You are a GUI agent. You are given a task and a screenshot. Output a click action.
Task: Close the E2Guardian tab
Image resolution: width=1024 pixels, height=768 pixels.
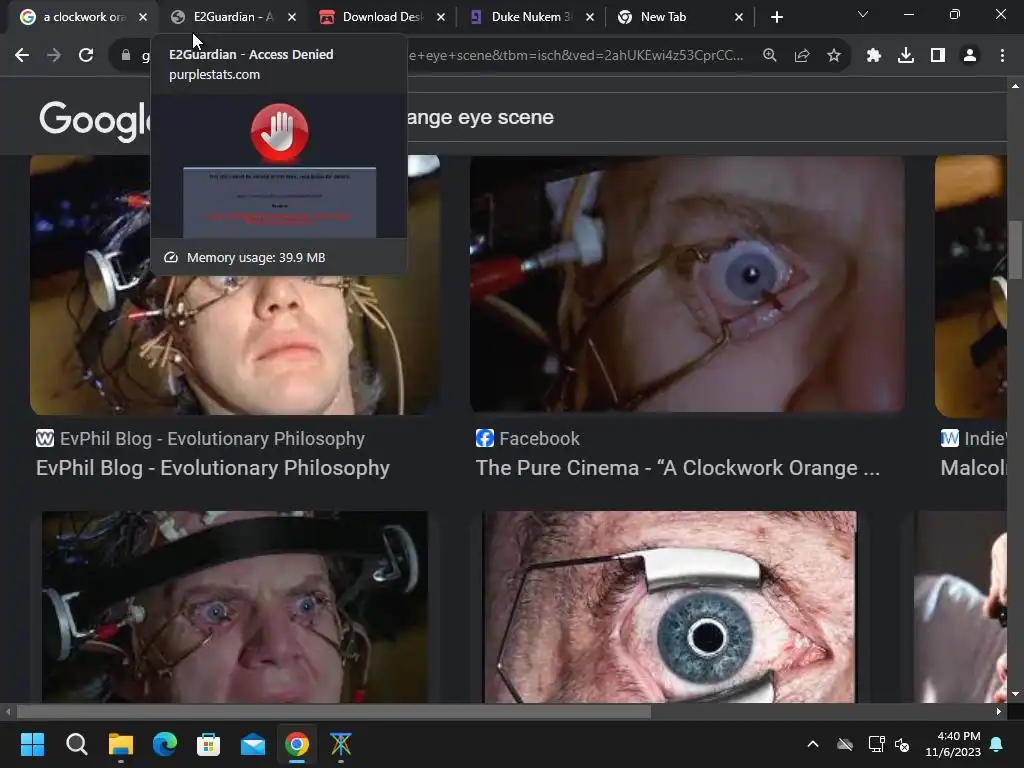click(292, 17)
